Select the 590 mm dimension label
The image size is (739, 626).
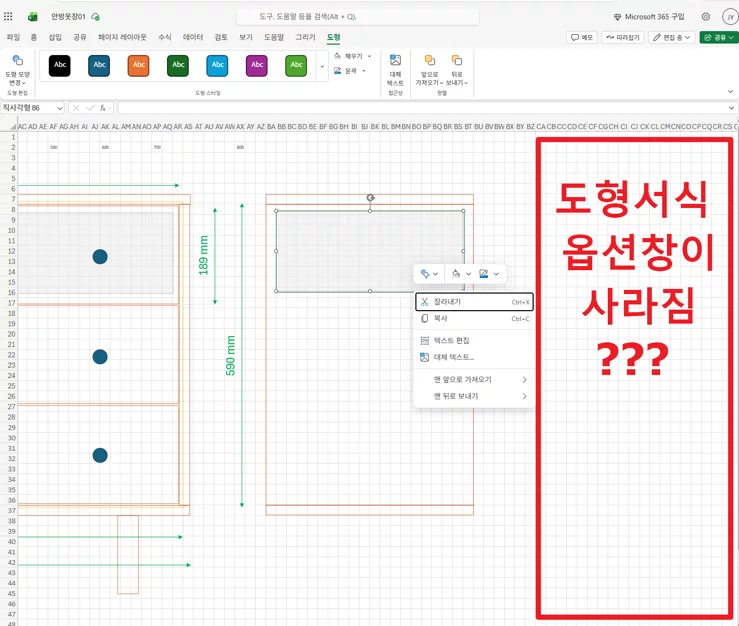click(230, 355)
